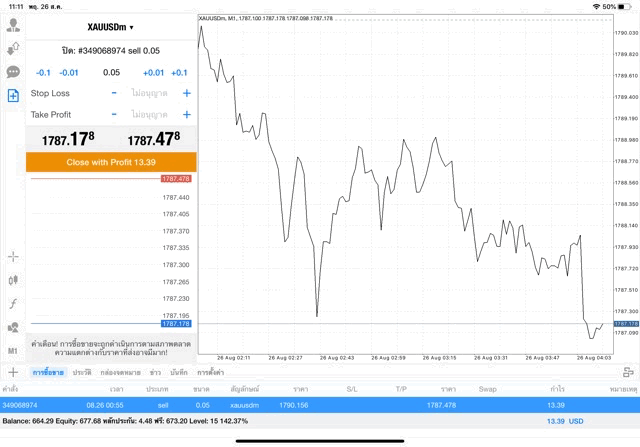Screen dimensions: 640x447
Task: Click the 1790.030 price axis label
Action: tap(627, 33)
